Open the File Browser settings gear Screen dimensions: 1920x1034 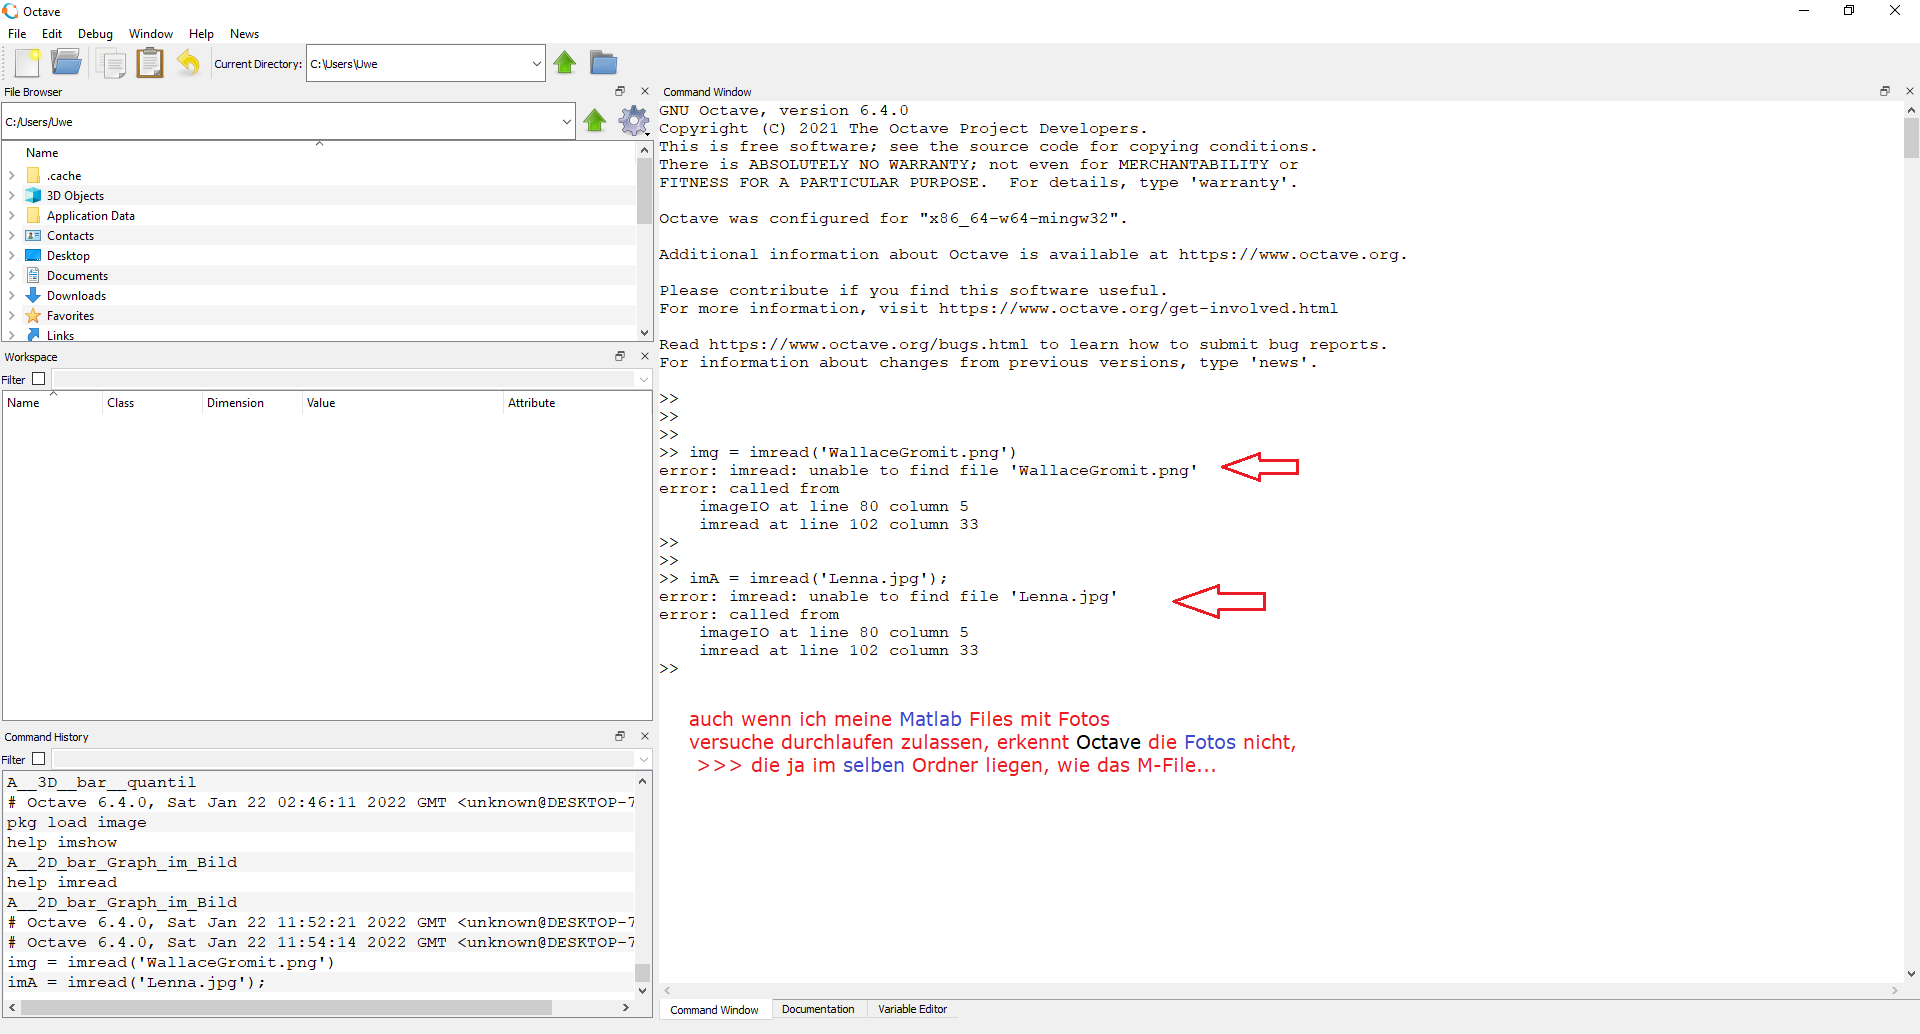pyautogui.click(x=633, y=121)
